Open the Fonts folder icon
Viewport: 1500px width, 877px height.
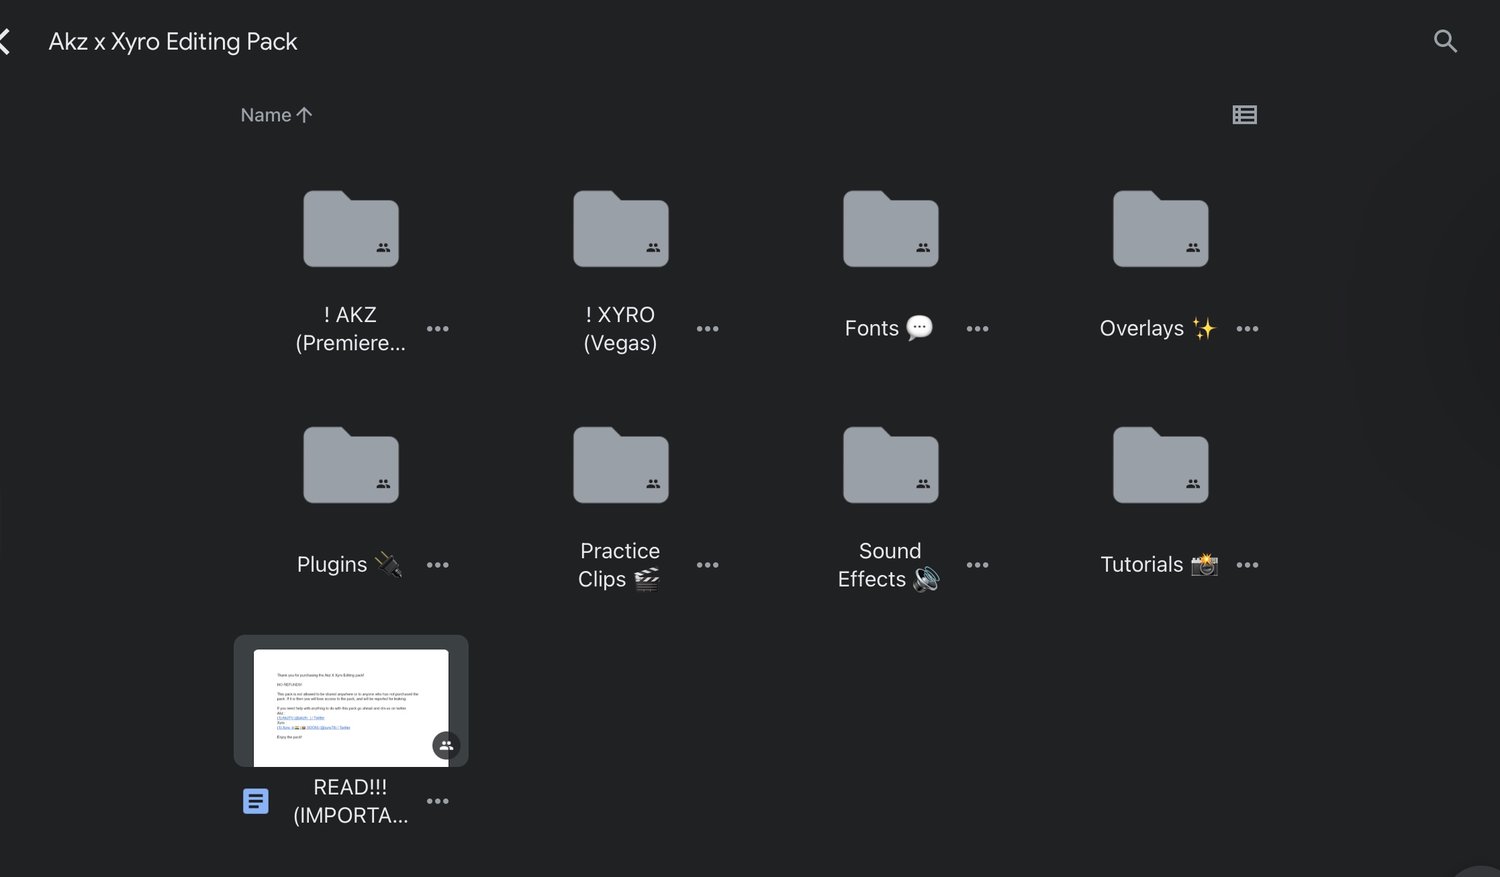point(891,229)
